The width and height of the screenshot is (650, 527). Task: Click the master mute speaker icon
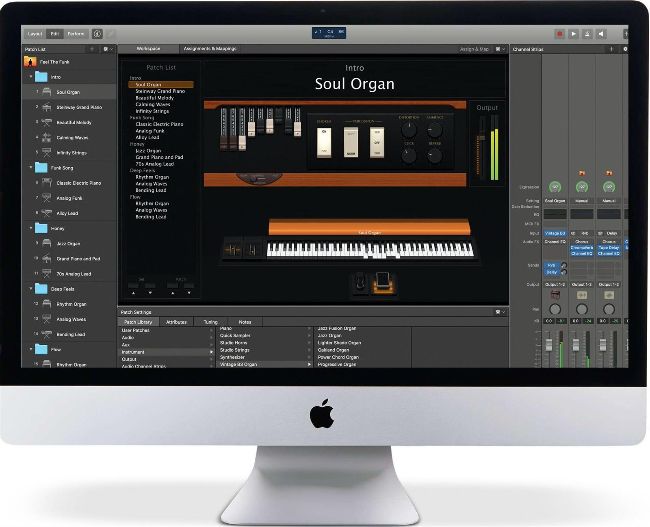pos(602,34)
